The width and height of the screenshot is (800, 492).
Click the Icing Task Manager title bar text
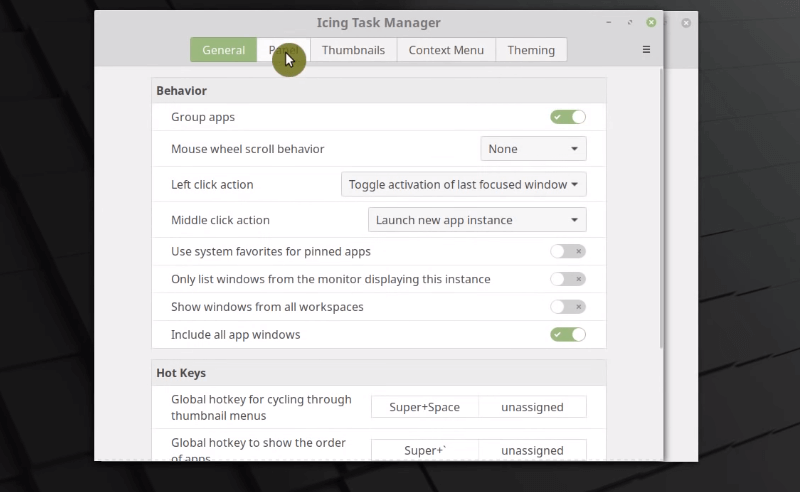(x=378, y=23)
